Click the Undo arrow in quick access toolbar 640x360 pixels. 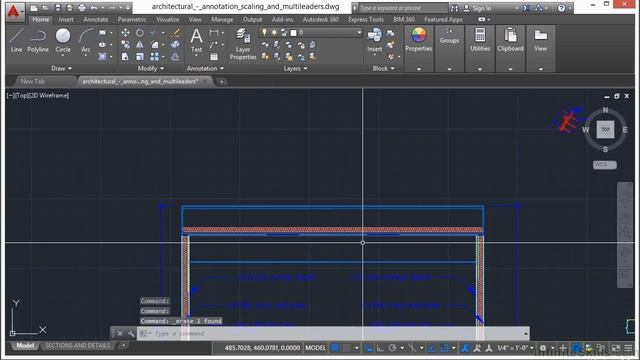(94, 8)
